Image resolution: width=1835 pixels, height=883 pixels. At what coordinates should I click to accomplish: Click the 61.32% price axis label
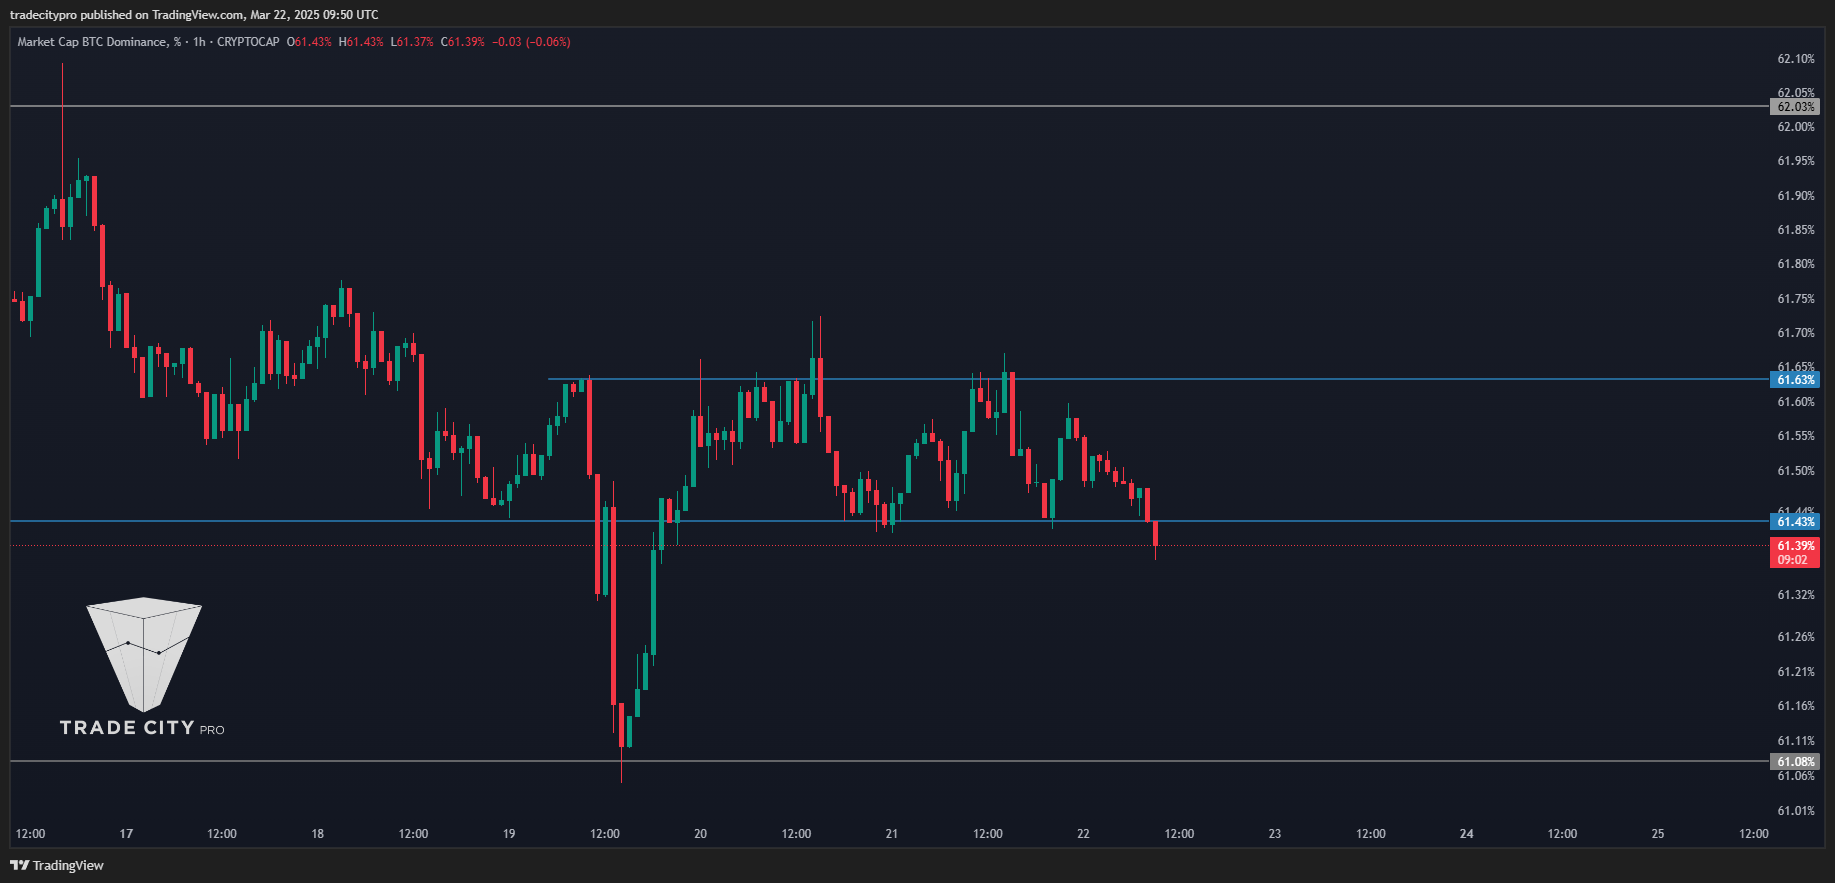[1796, 595]
